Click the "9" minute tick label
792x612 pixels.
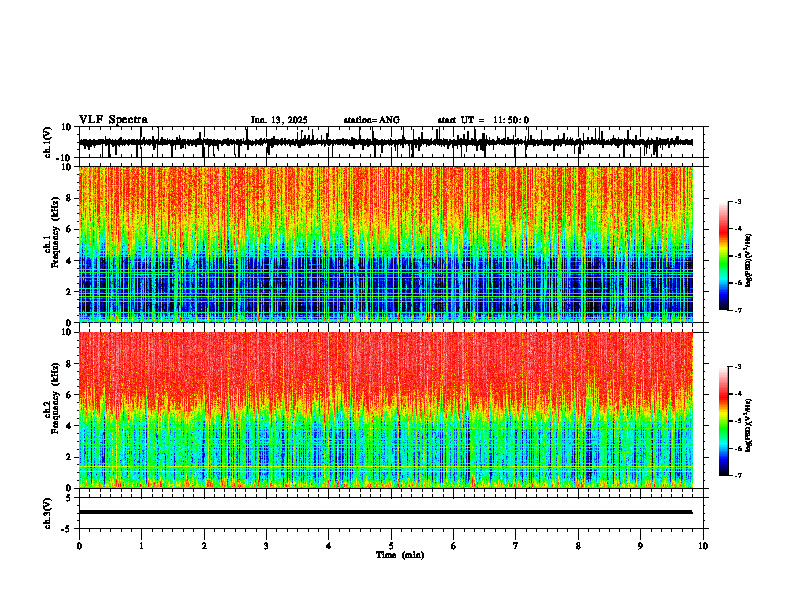[x=640, y=546]
